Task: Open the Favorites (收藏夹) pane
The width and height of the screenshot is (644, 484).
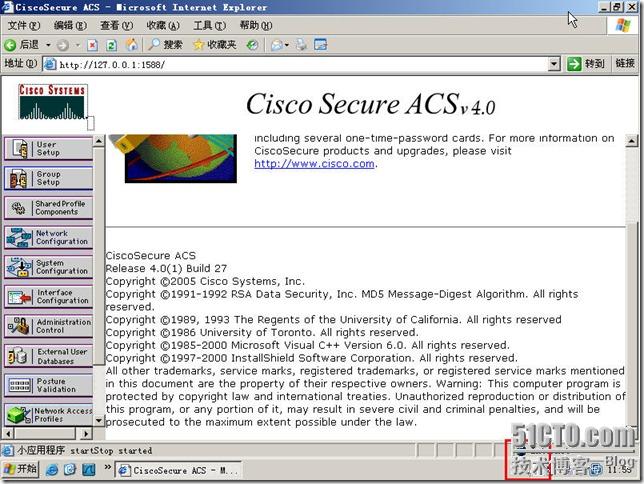Action: pyautogui.click(x=215, y=45)
